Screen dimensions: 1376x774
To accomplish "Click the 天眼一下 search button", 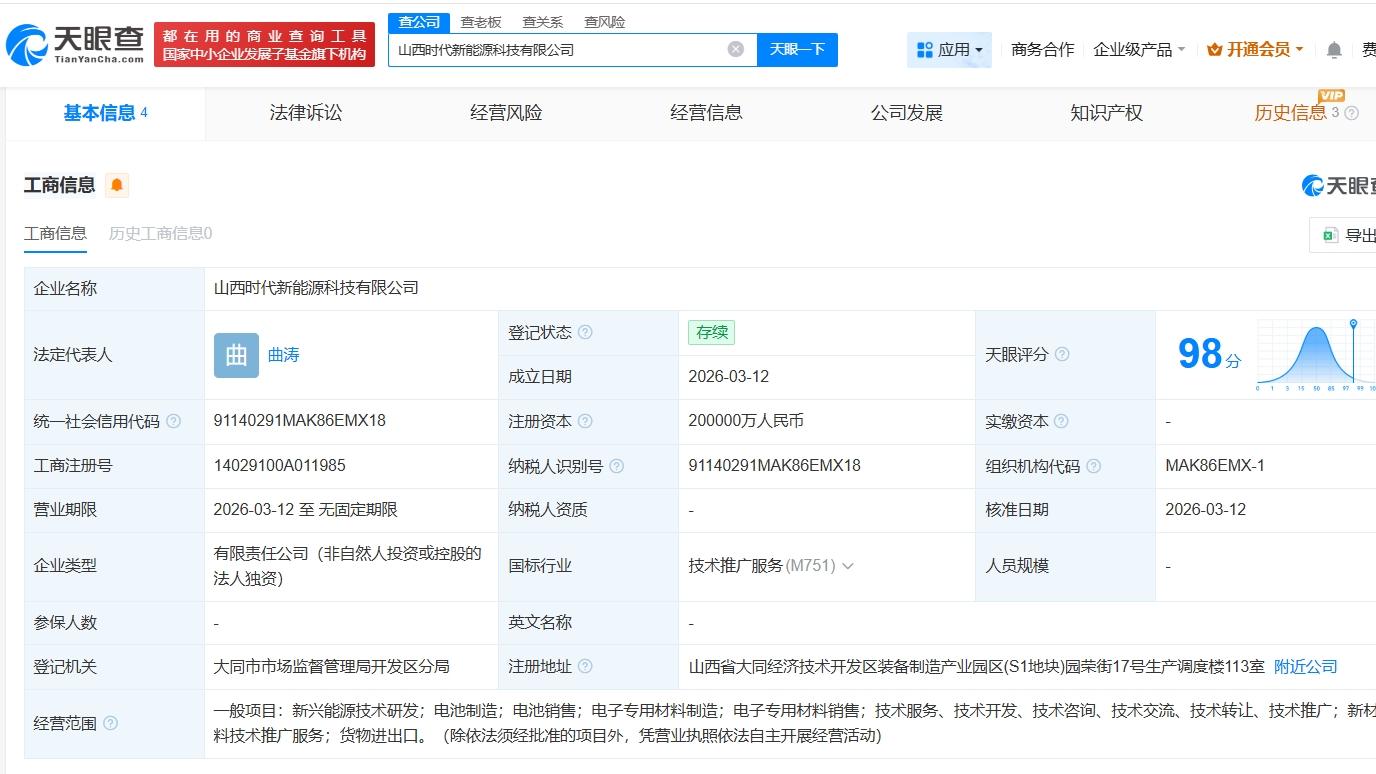I will coord(797,48).
